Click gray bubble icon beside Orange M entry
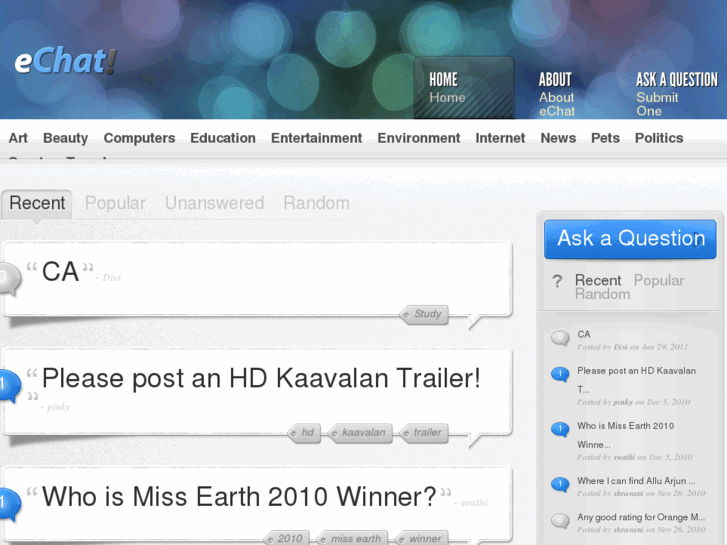The image size is (727, 545). (x=560, y=521)
